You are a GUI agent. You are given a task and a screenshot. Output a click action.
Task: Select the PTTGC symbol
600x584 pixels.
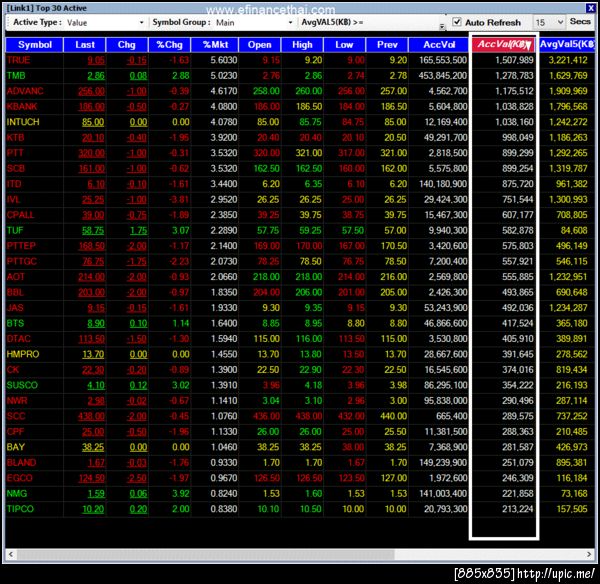pyautogui.click(x=22, y=261)
